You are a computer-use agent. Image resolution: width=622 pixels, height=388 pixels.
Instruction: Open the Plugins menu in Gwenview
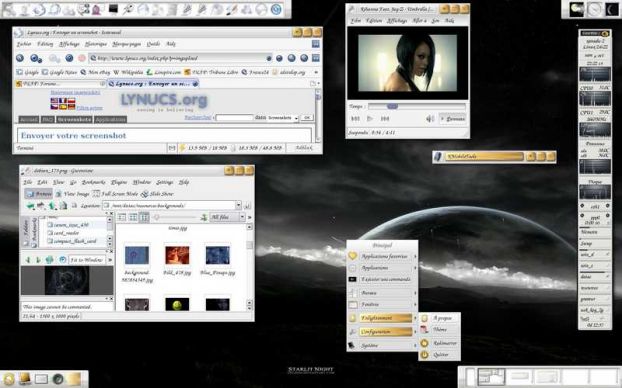click(x=119, y=182)
